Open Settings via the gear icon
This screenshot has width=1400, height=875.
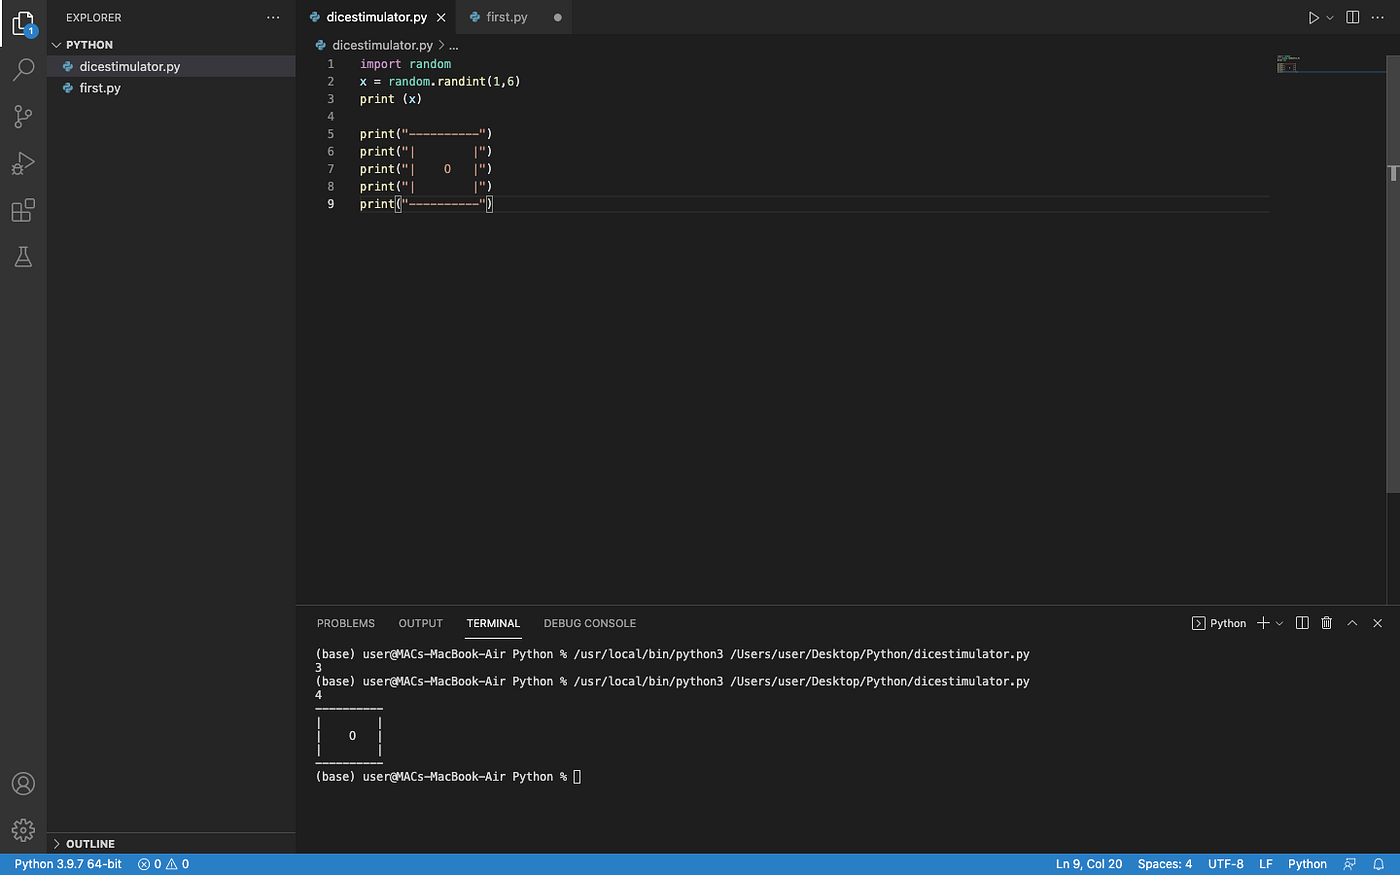[x=23, y=830]
